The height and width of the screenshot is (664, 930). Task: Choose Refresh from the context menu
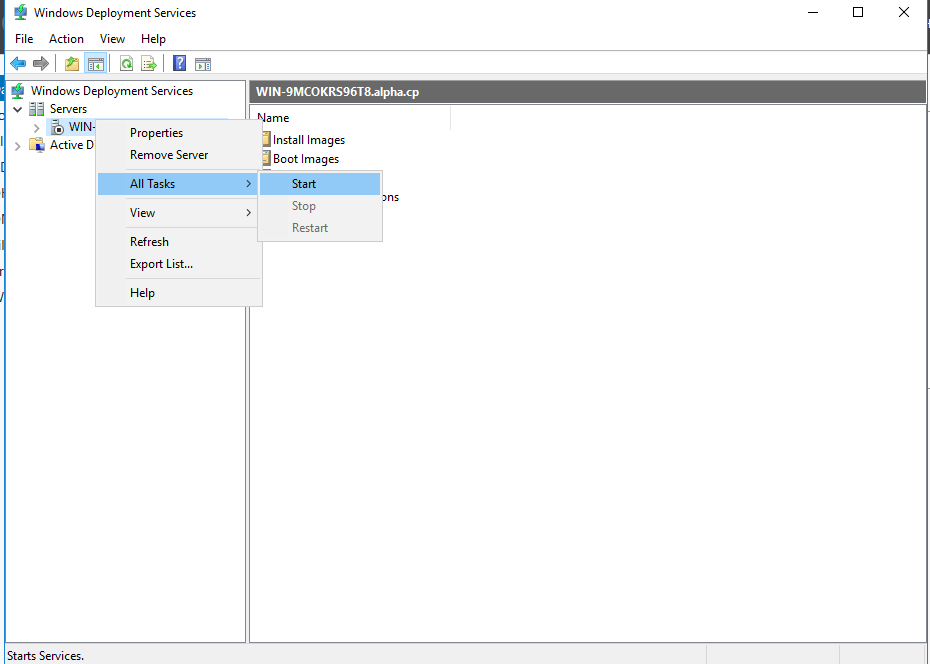click(179, 242)
